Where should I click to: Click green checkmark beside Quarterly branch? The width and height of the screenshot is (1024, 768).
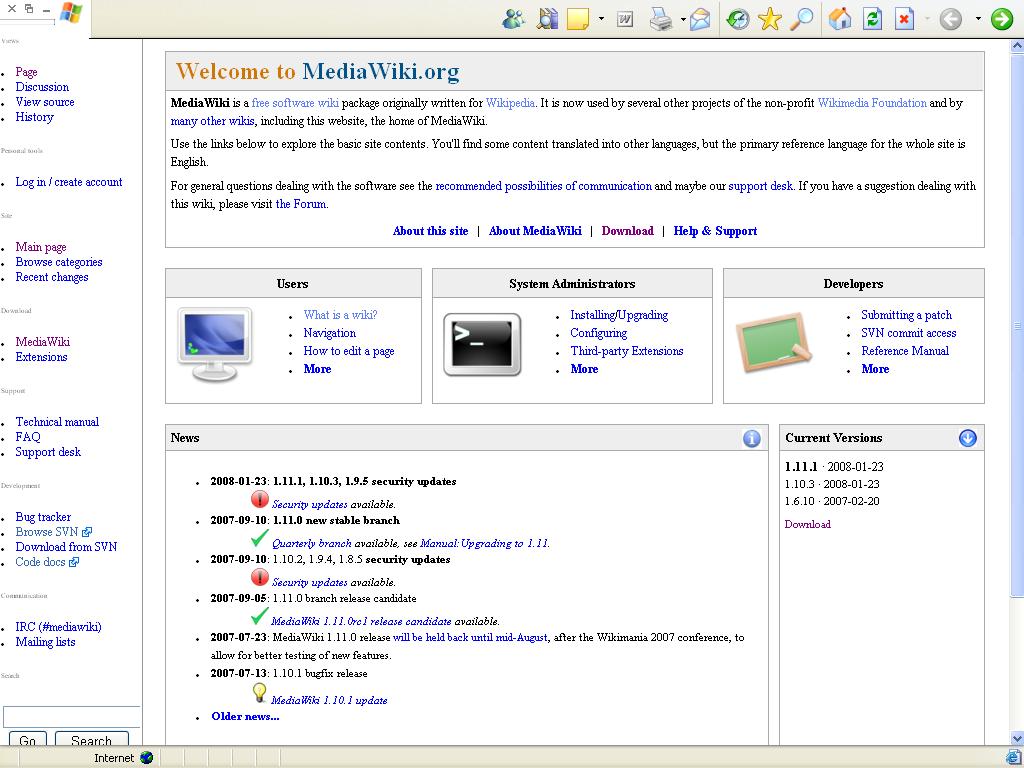(x=259, y=538)
